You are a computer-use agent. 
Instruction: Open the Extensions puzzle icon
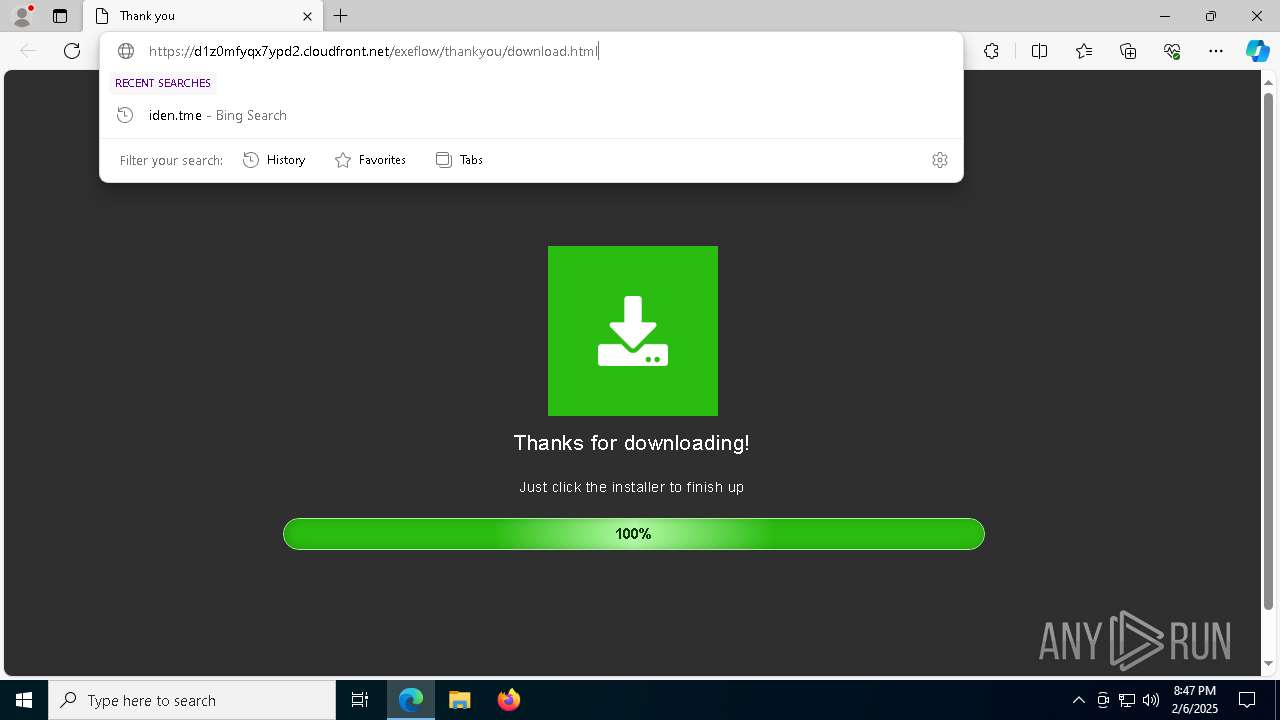click(991, 51)
